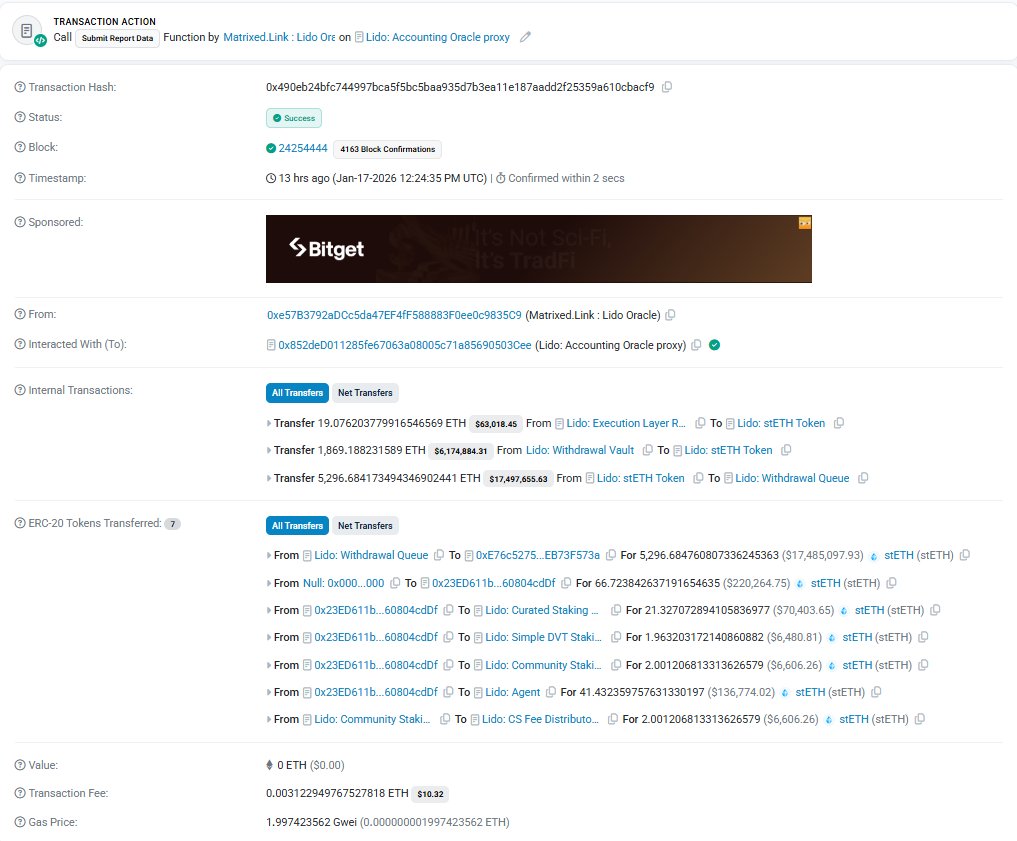The image size is (1017, 841).
Task: Expand token transfer to Lido: Simple DVT Staki...
Action: [269, 637]
